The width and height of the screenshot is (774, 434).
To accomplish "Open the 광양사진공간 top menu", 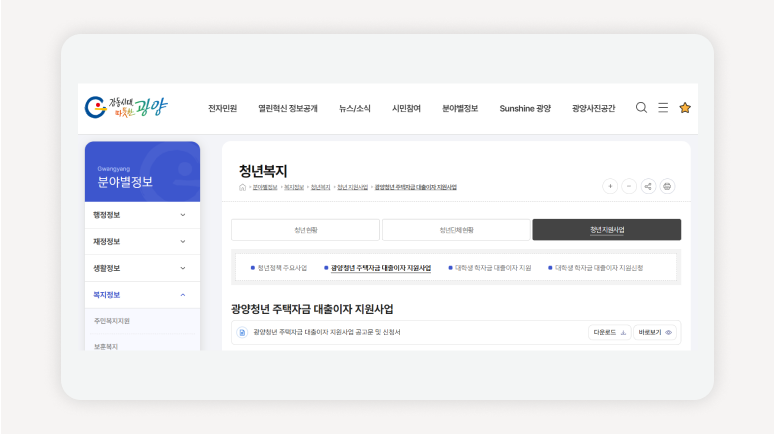I will tap(593, 108).
